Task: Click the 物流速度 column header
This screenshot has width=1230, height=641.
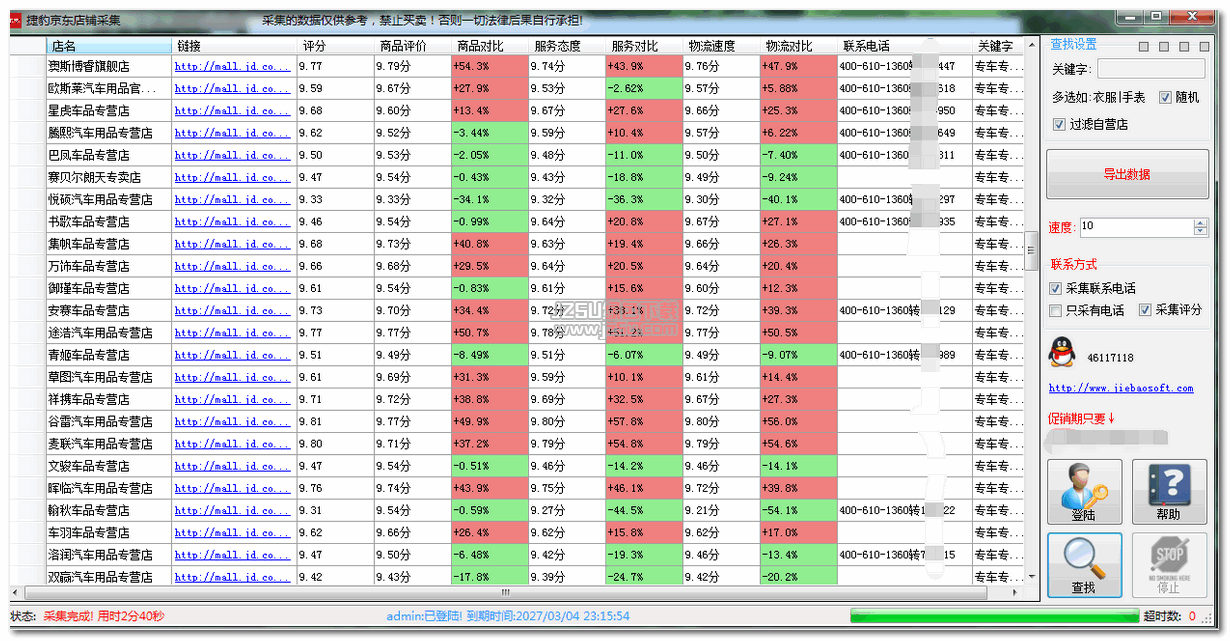Action: point(720,46)
